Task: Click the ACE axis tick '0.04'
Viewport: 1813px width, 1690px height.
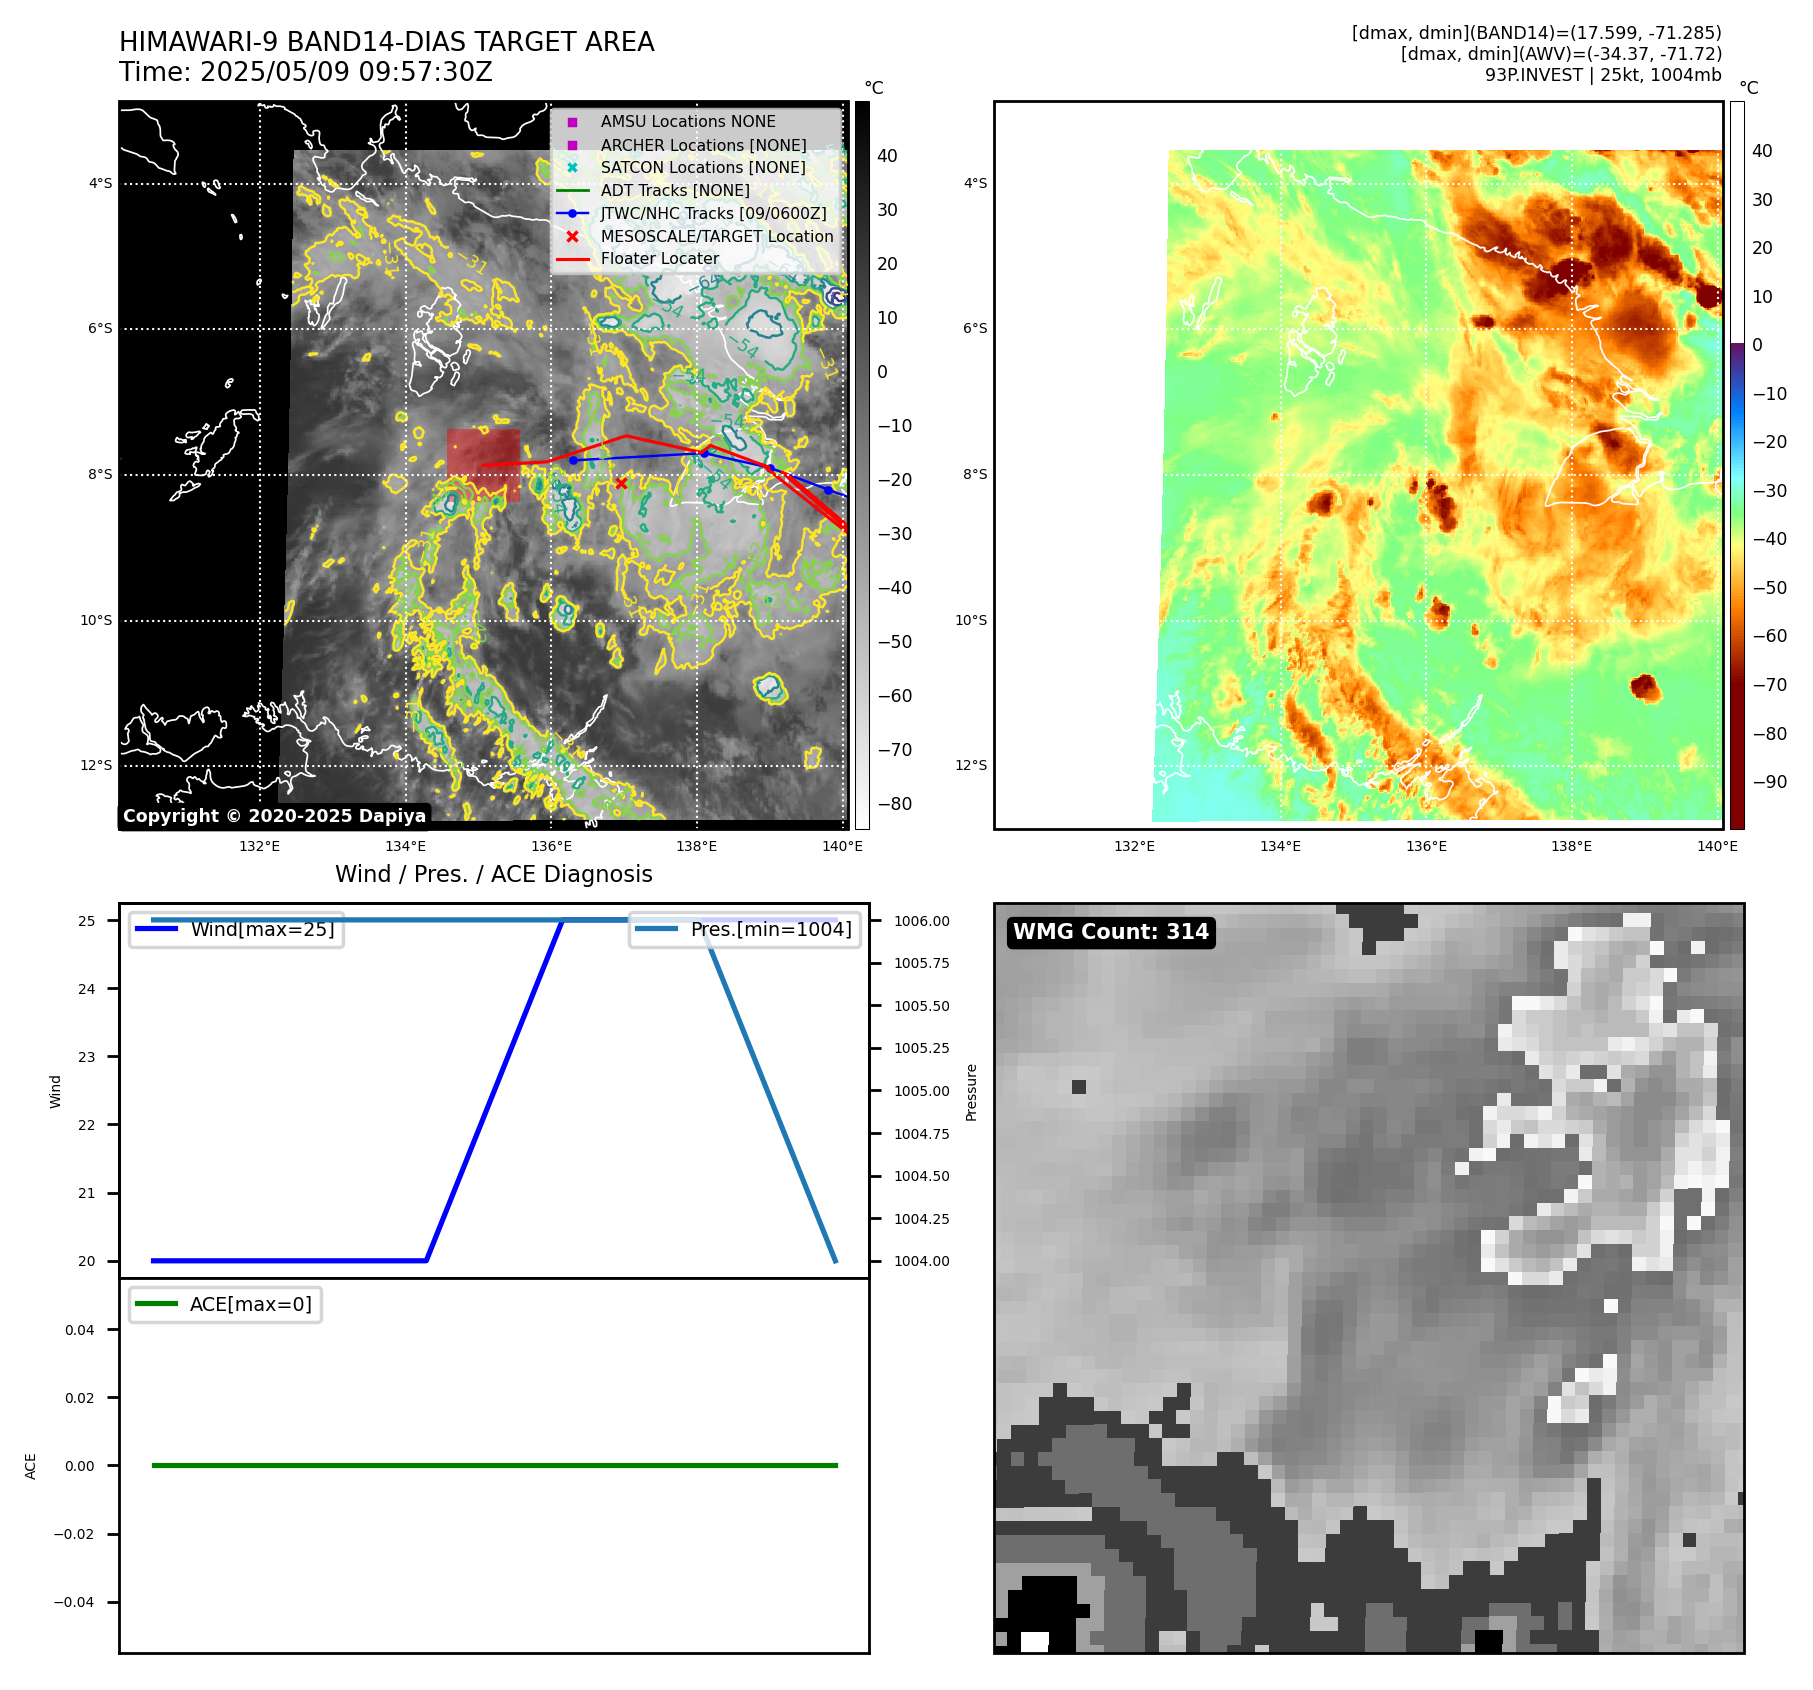Action: [80, 1330]
